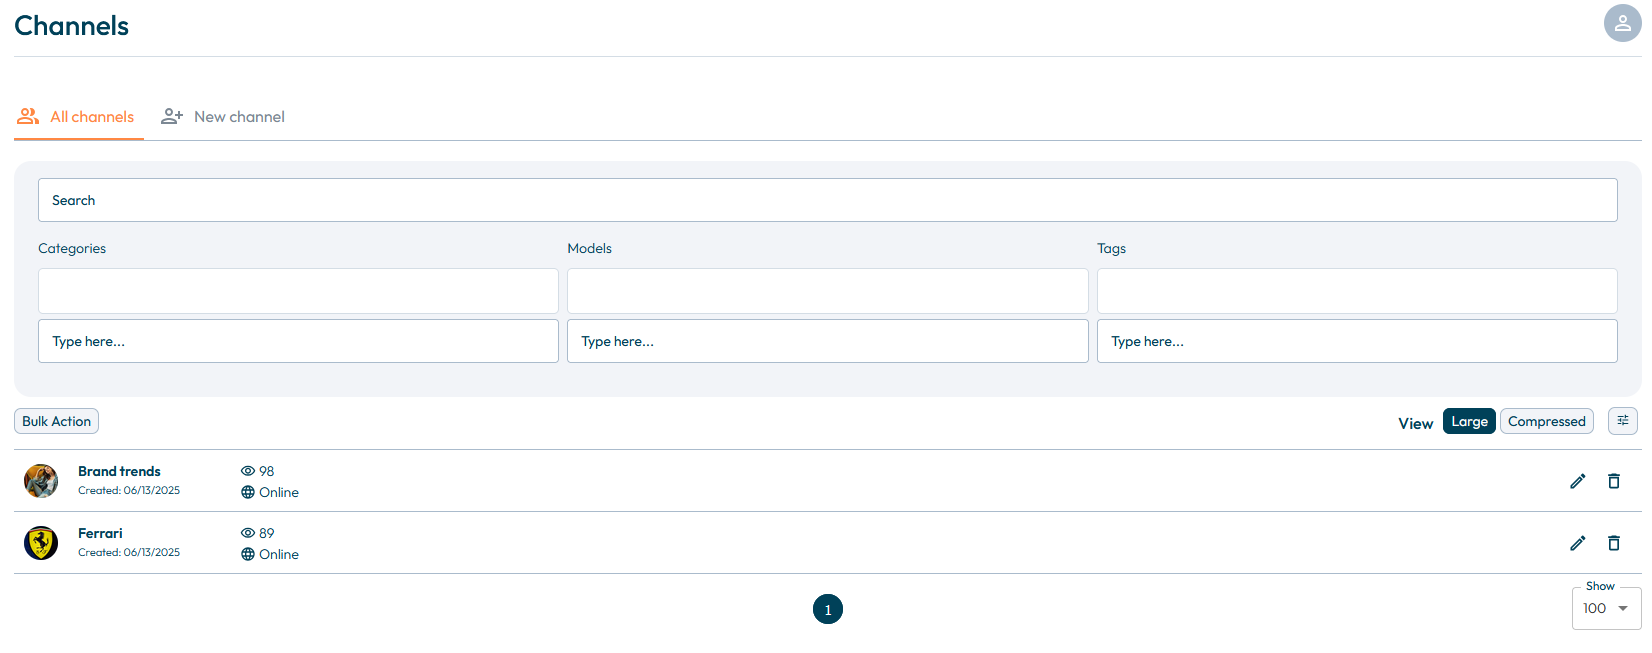Screen dimensions: 1652x653
Task: Focus the Models 'Type here...' combo box
Action: (x=827, y=341)
